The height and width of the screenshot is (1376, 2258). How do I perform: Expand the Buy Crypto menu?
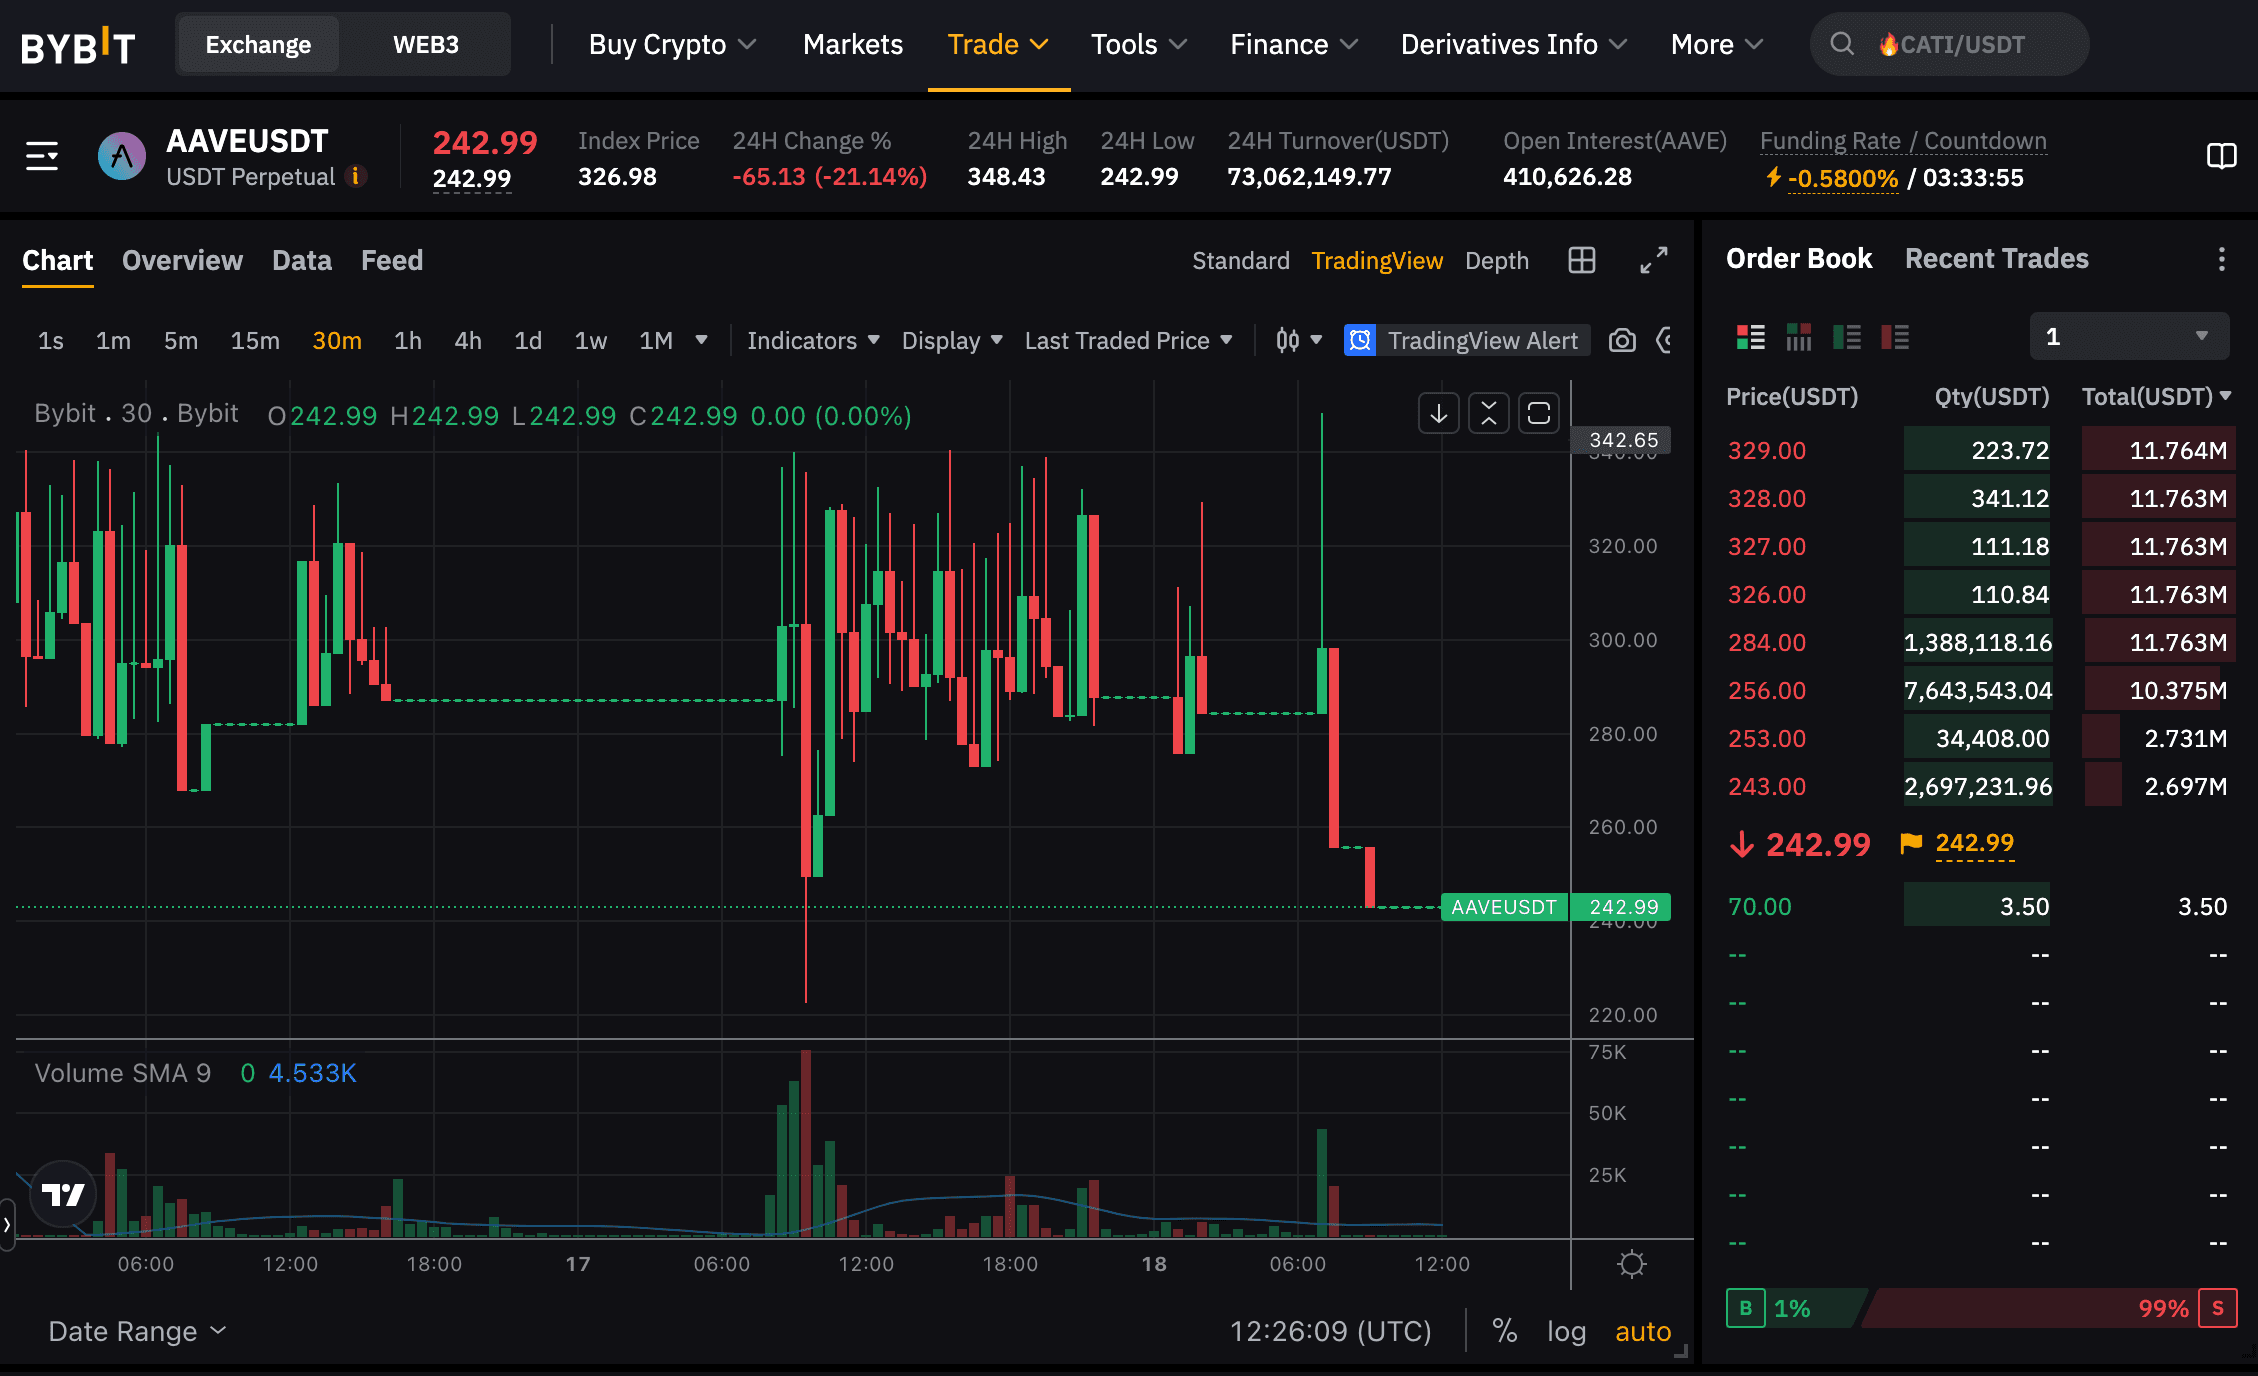[x=672, y=44]
